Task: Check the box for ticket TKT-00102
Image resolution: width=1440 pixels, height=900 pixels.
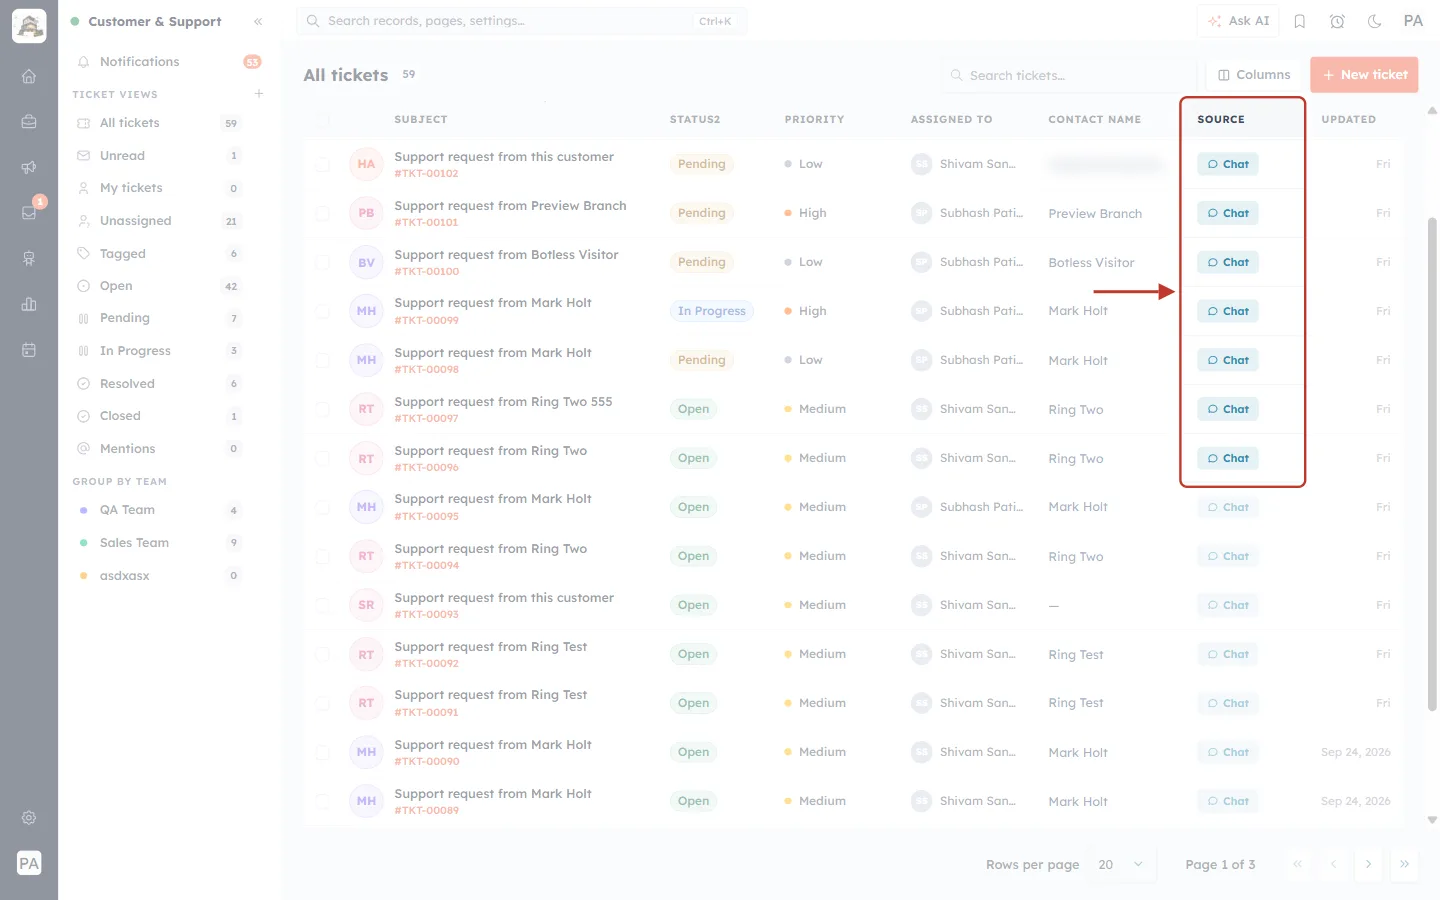Action: (x=323, y=164)
